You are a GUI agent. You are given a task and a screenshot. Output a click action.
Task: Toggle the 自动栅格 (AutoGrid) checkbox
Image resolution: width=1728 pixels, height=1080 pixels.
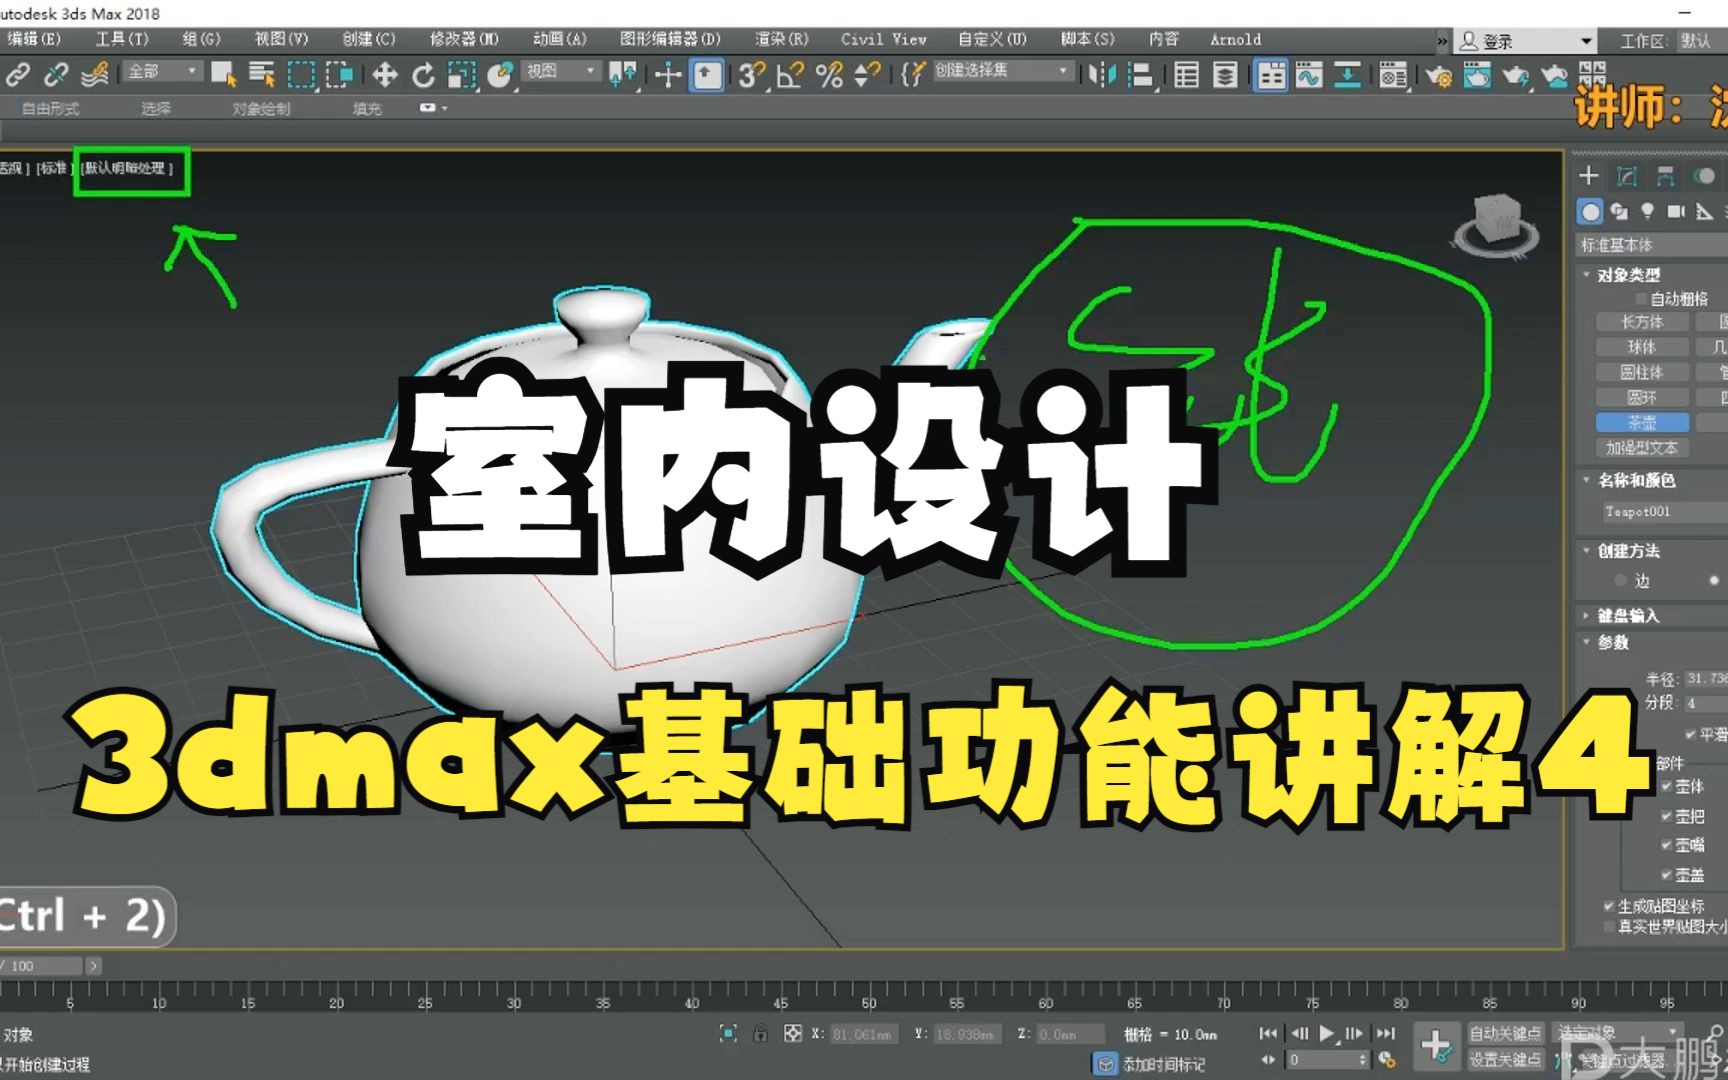pyautogui.click(x=1640, y=298)
